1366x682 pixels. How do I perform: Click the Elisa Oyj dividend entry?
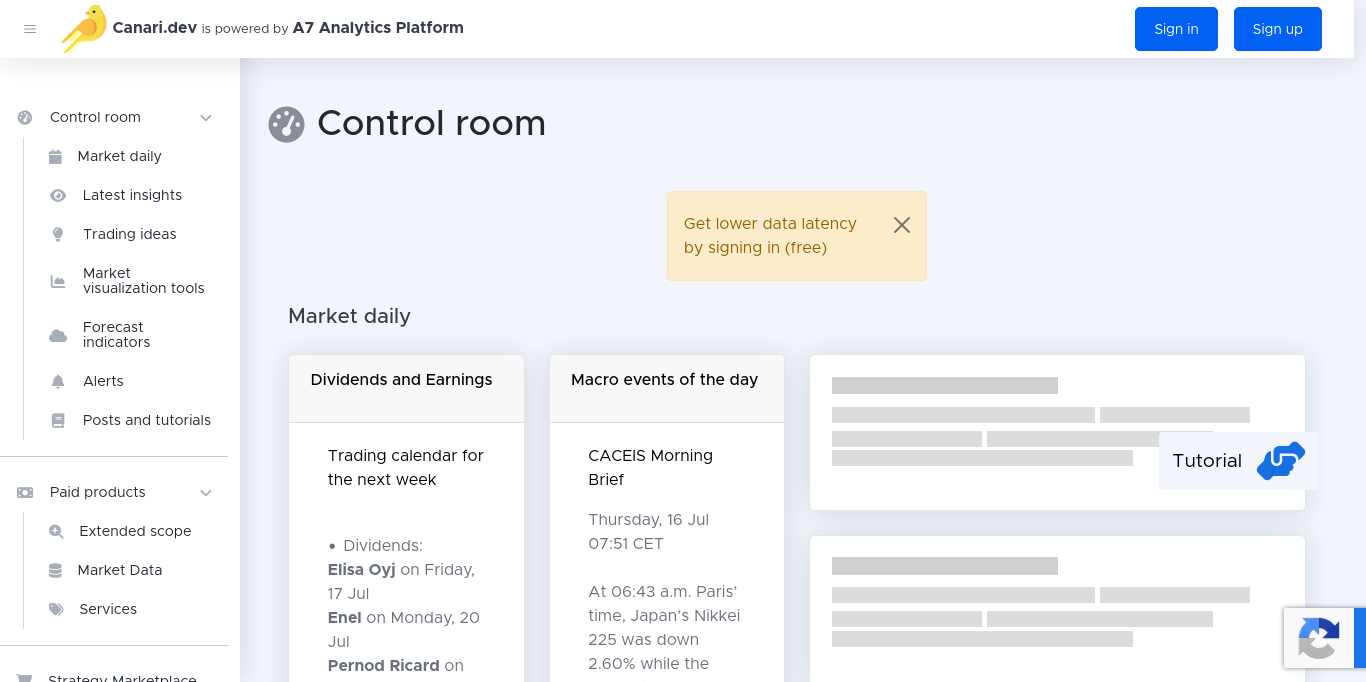pos(401,582)
